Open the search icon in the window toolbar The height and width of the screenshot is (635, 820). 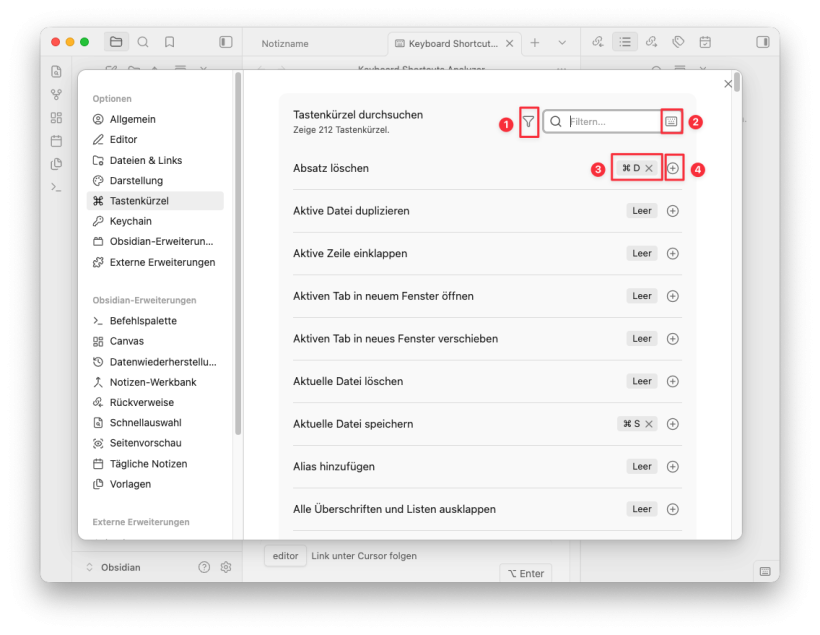tap(143, 43)
